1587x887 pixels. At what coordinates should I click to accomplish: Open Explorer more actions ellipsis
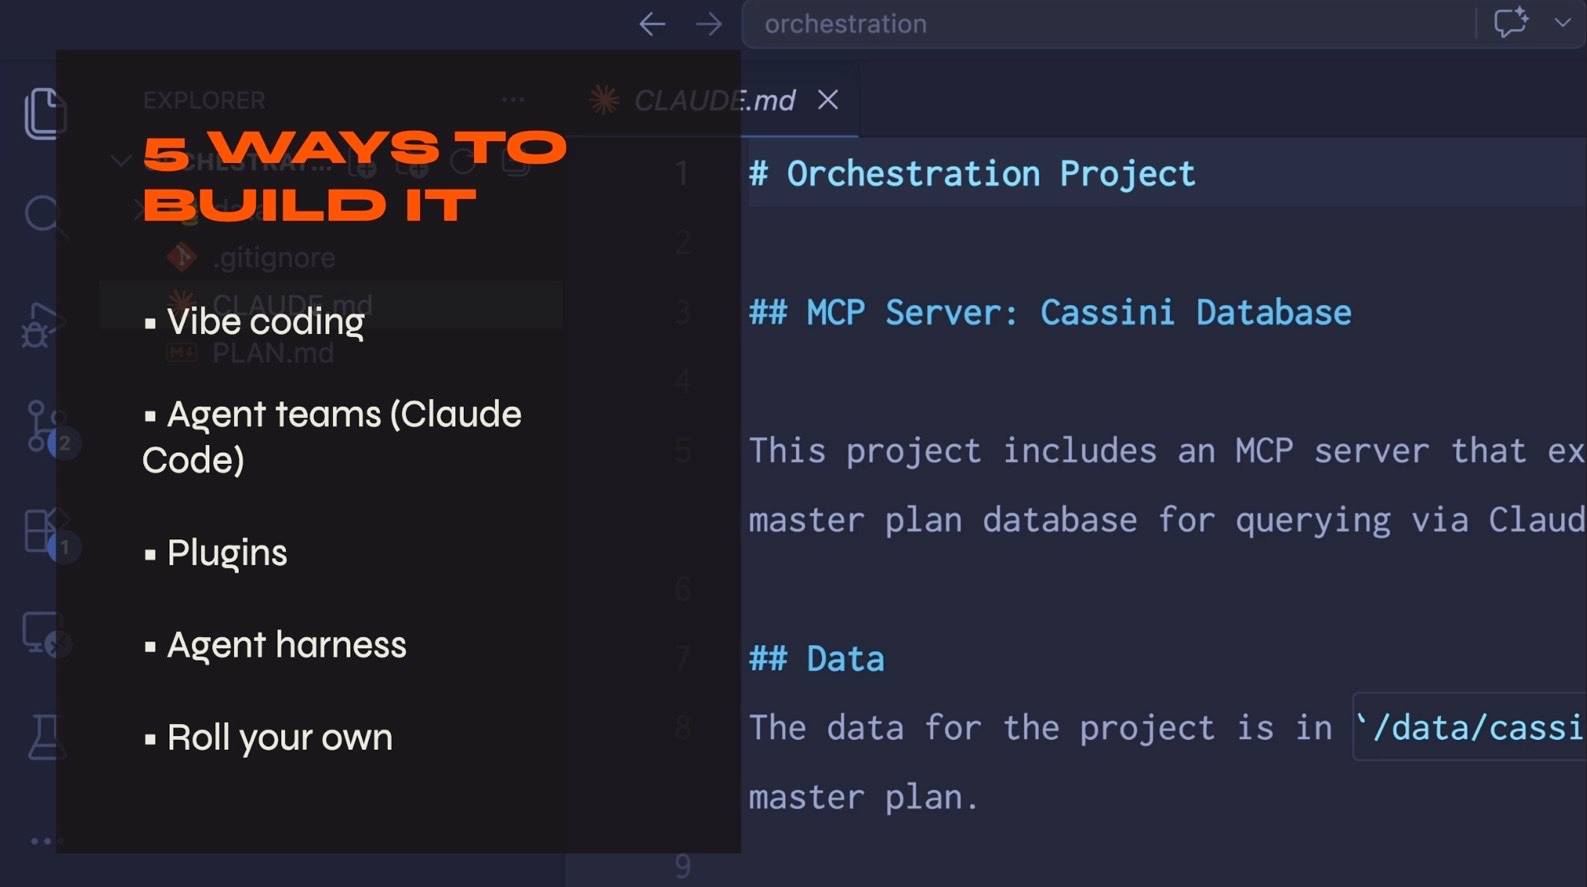click(x=513, y=100)
